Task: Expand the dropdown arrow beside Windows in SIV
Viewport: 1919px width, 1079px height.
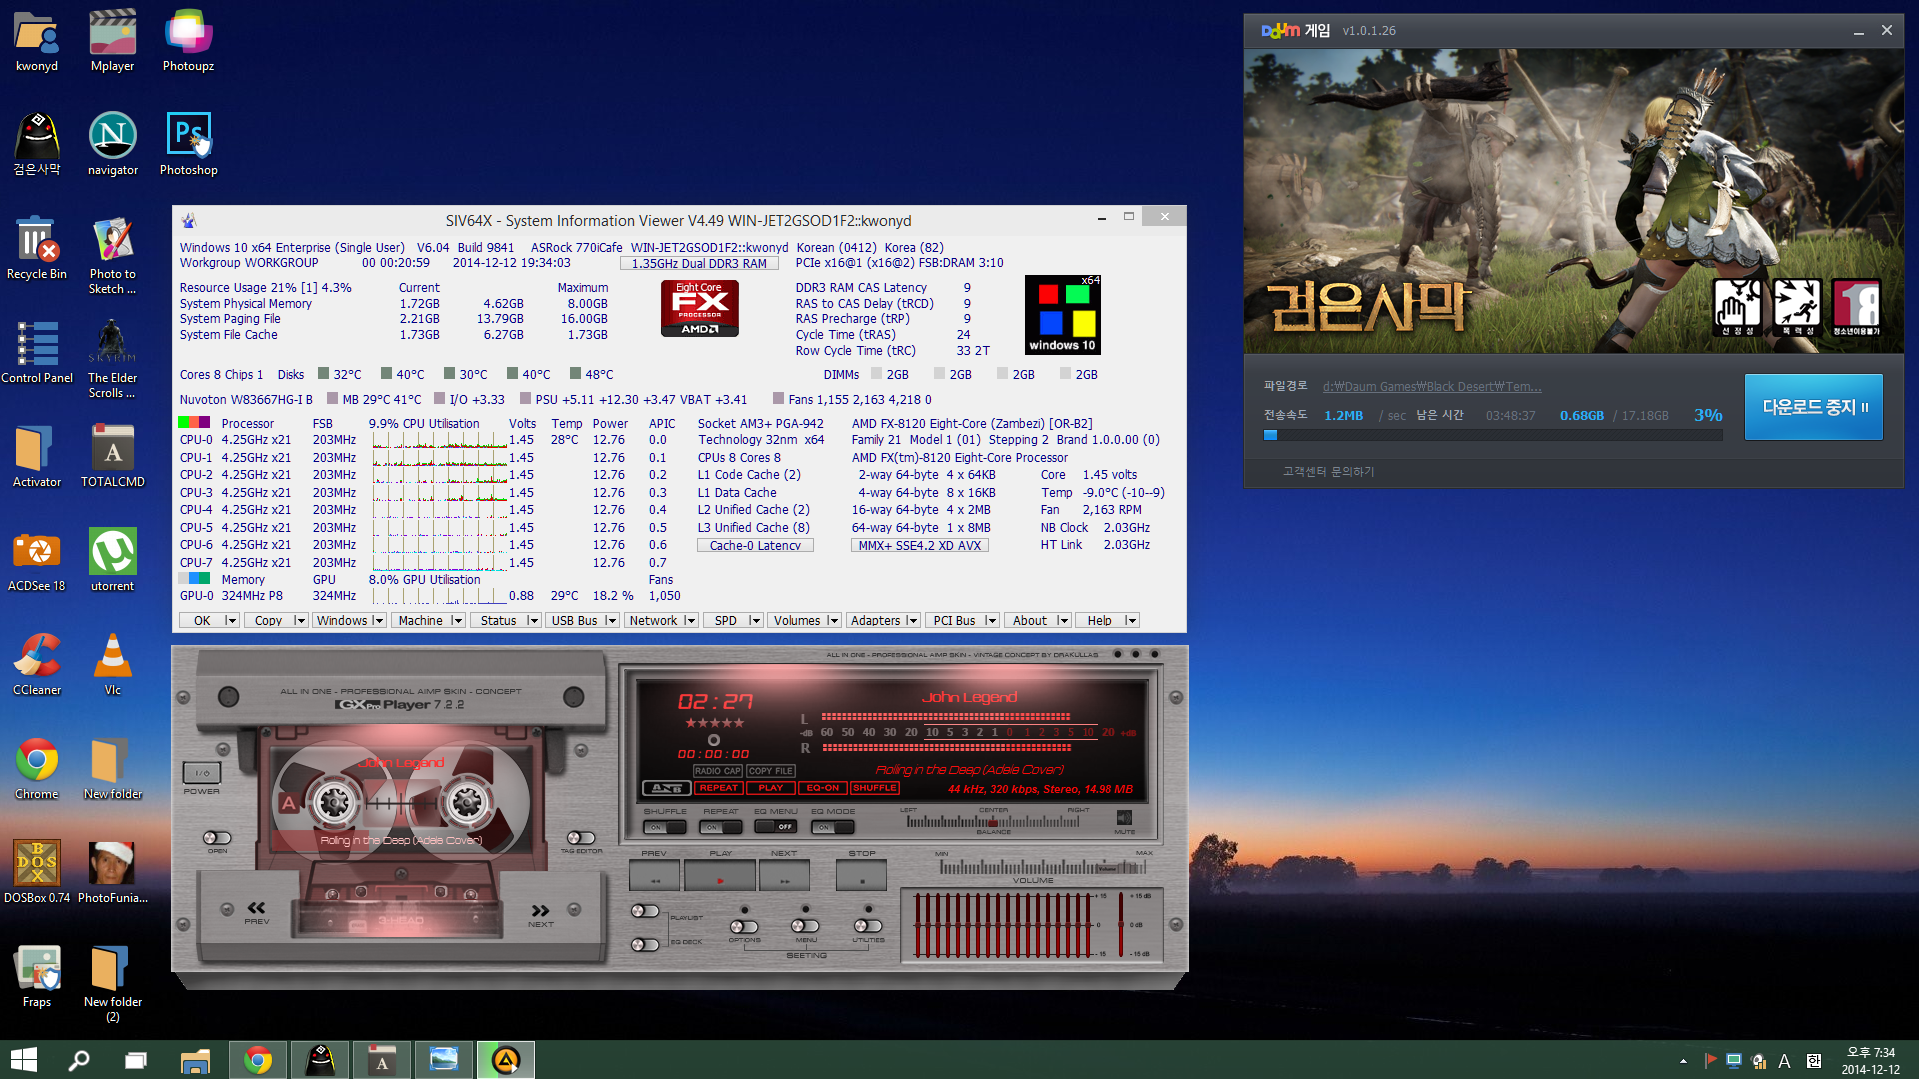Action: point(378,621)
